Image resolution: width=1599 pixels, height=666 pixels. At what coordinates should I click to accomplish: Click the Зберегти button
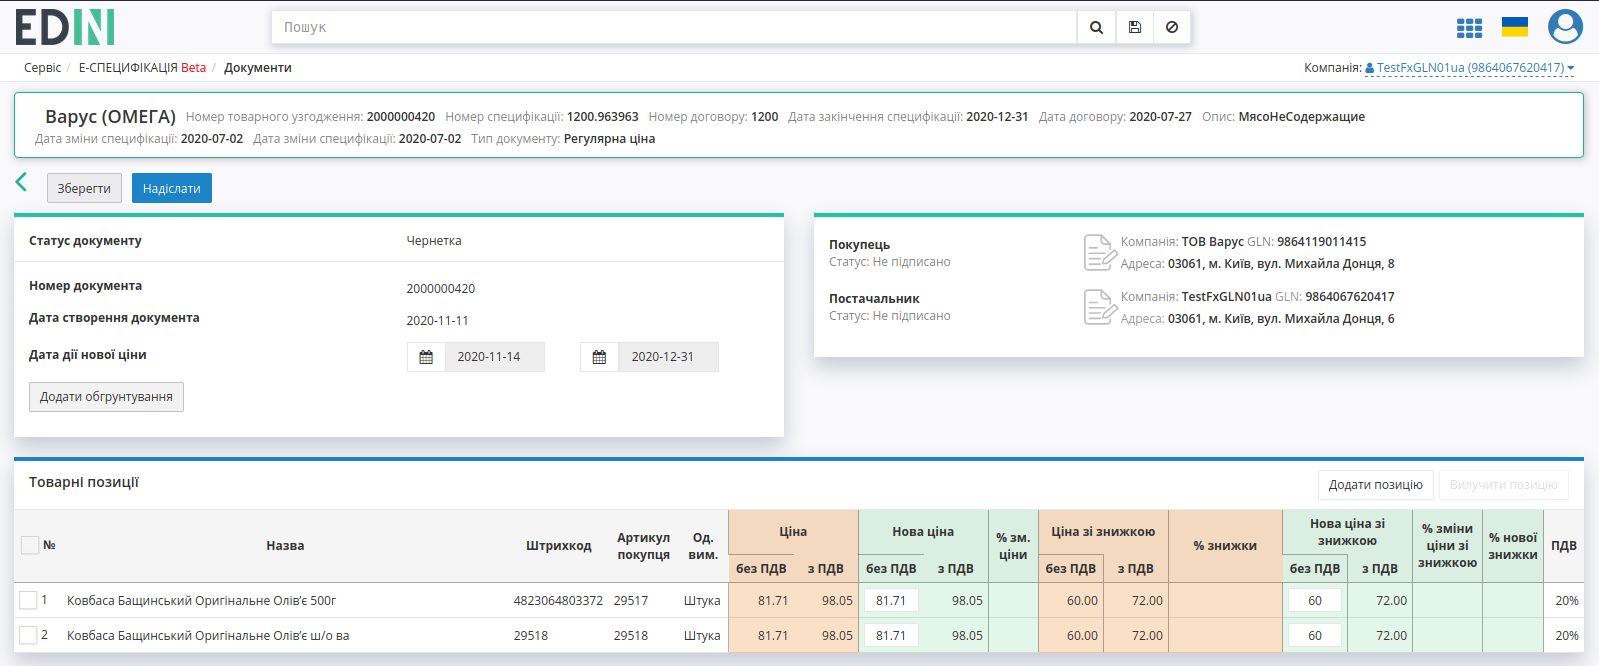point(84,188)
